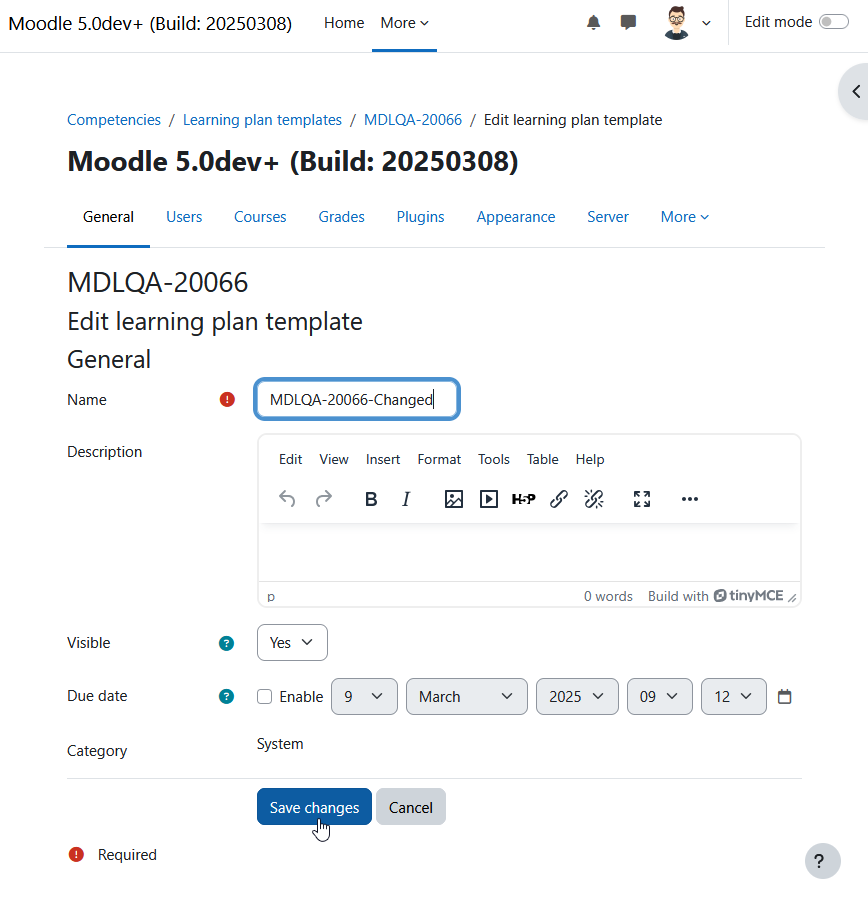Open the notifications bell
868x897 pixels.
click(x=593, y=22)
